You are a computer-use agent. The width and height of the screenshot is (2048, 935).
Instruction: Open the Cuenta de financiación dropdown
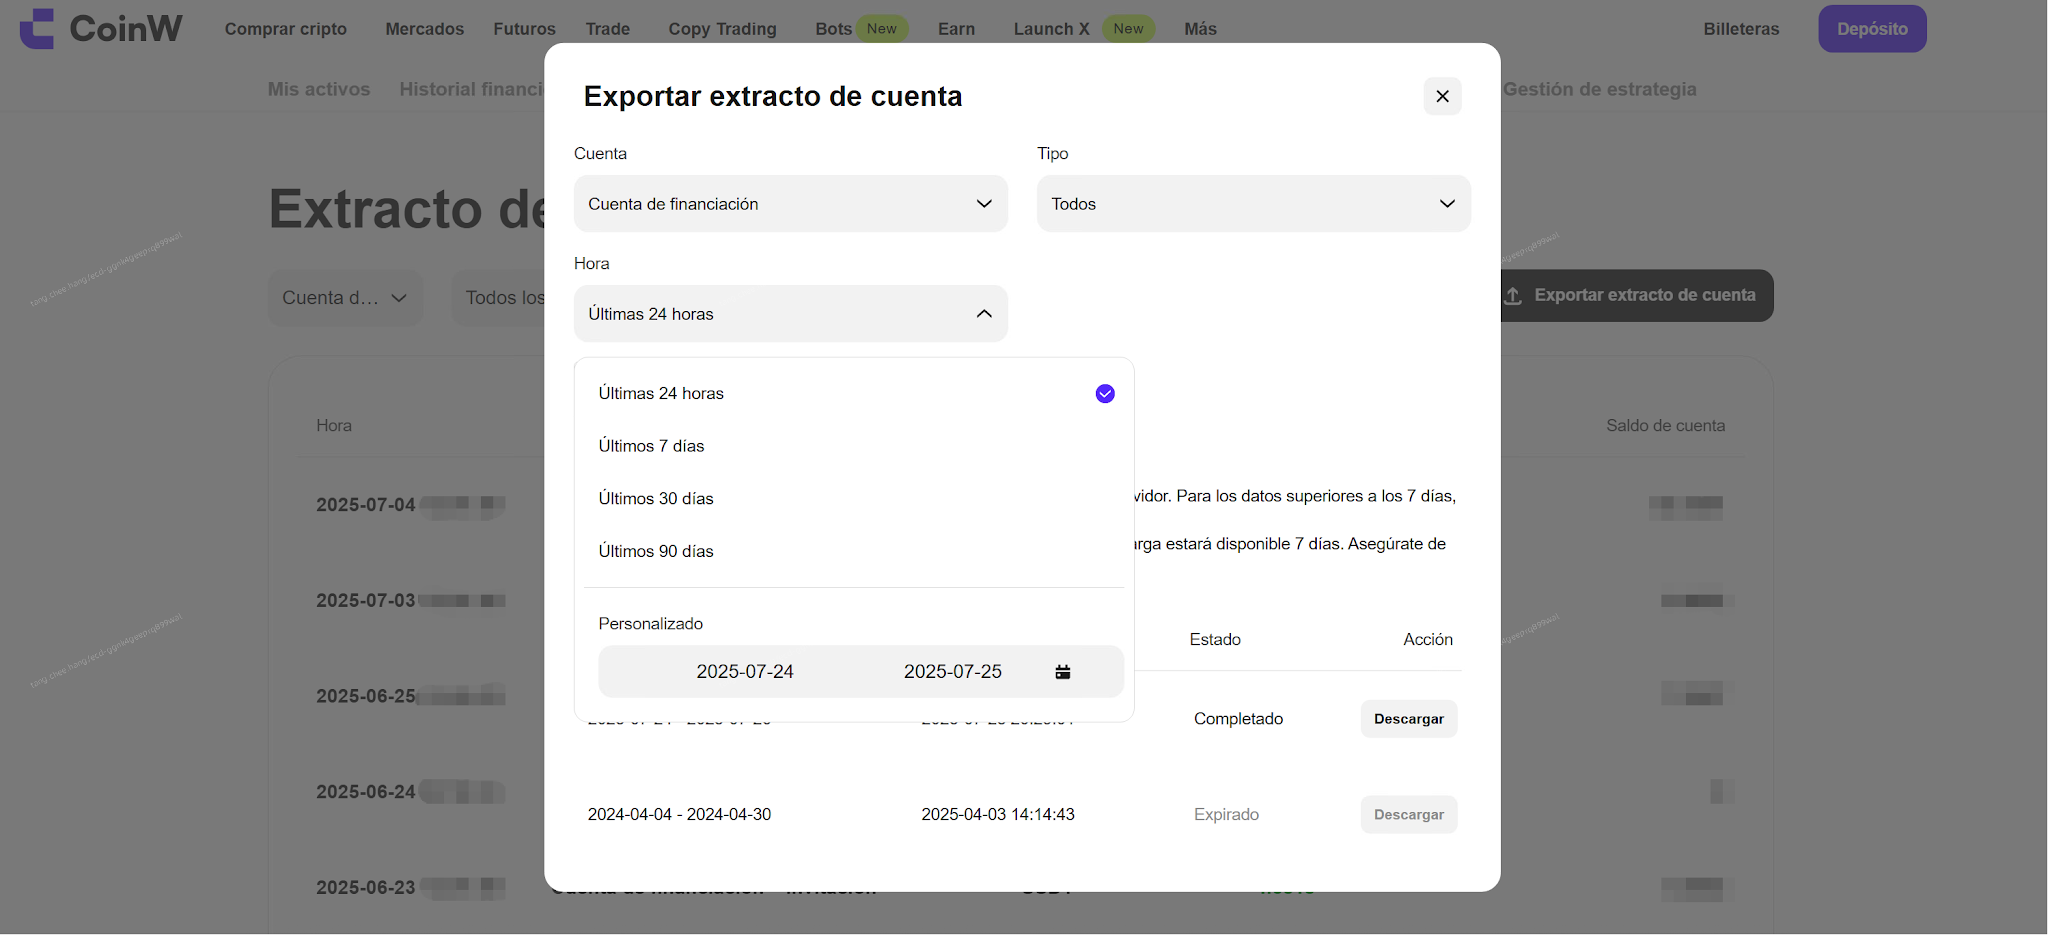point(790,204)
